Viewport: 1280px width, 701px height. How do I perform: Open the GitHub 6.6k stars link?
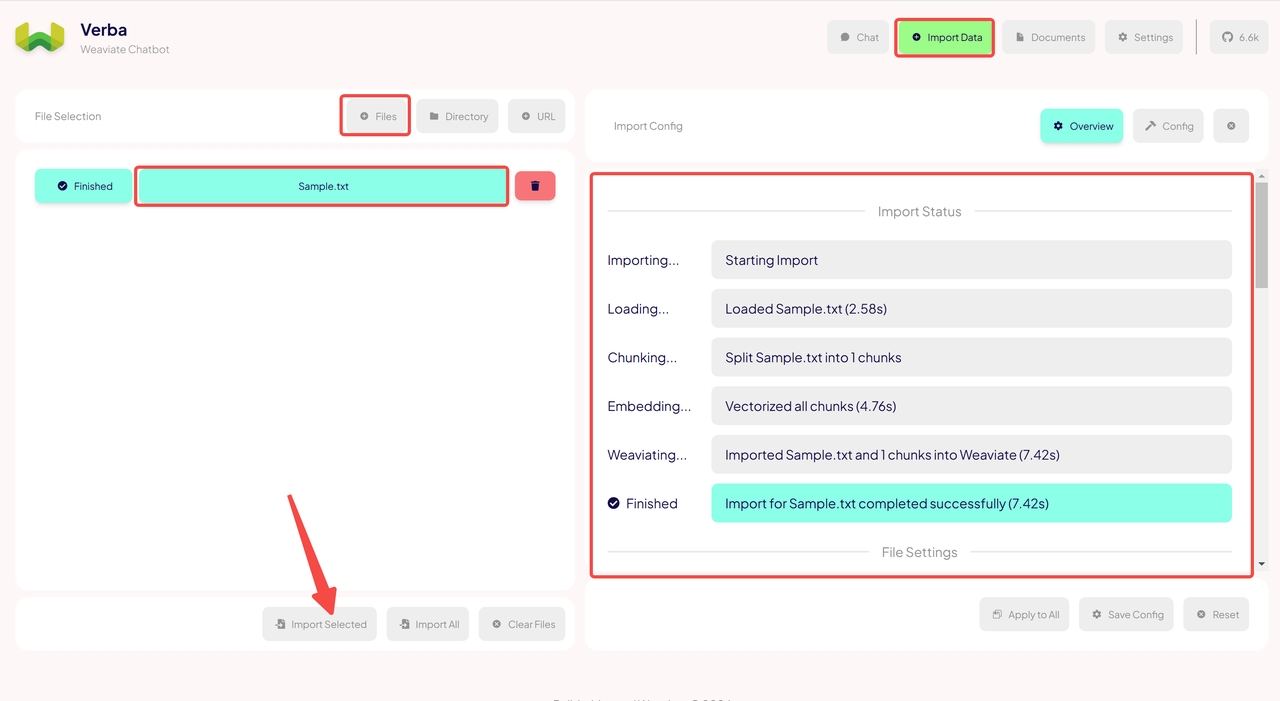click(1239, 37)
